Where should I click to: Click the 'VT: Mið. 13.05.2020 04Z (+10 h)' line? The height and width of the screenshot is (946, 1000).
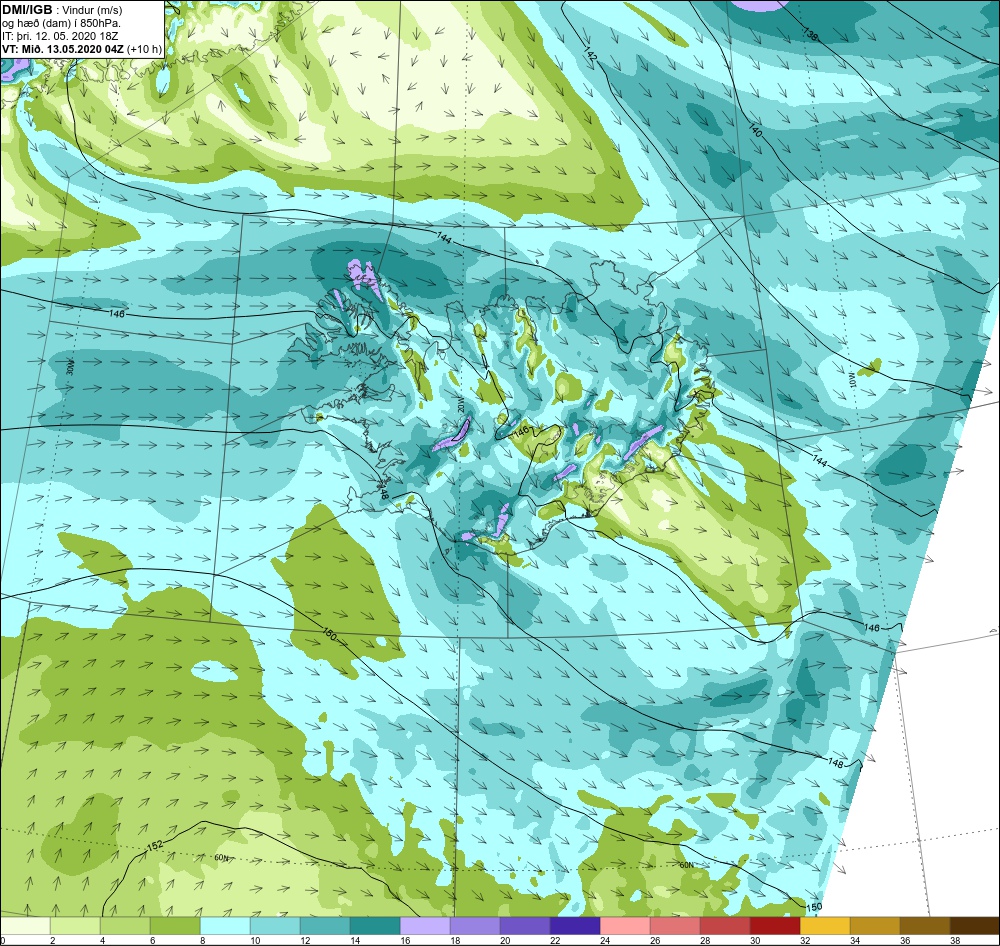pyautogui.click(x=82, y=49)
